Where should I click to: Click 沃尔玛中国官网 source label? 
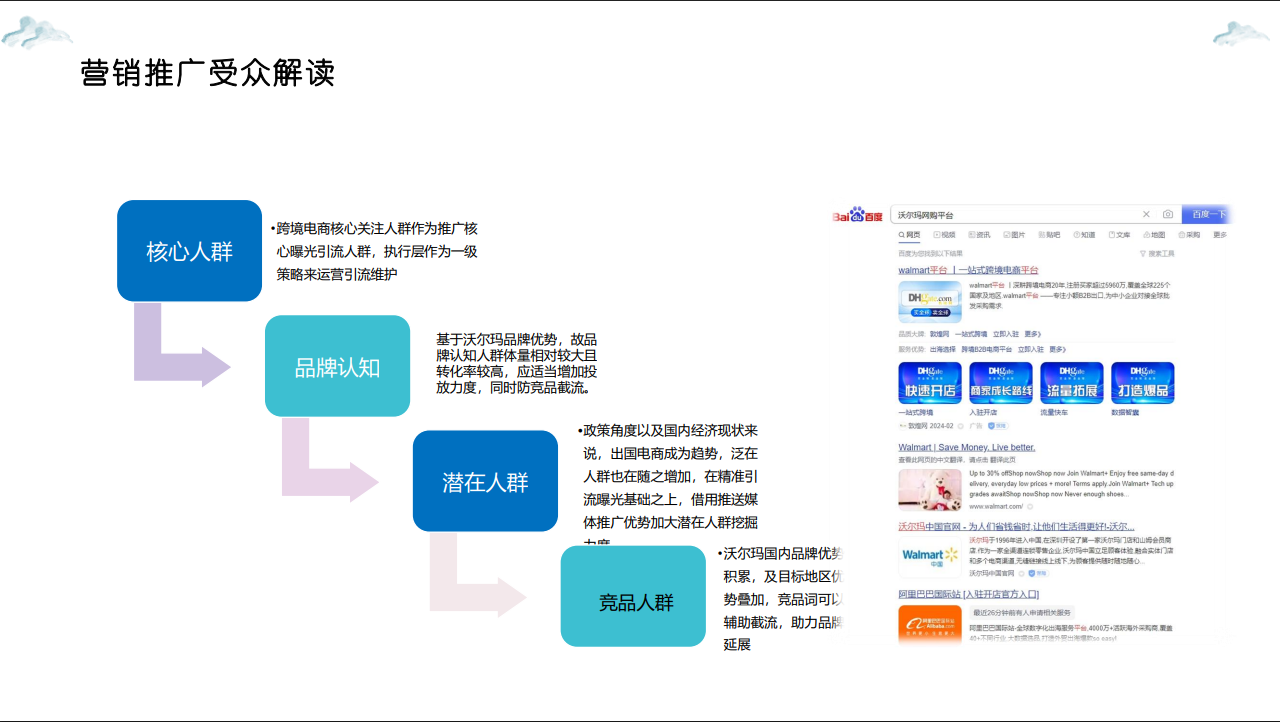click(991, 573)
